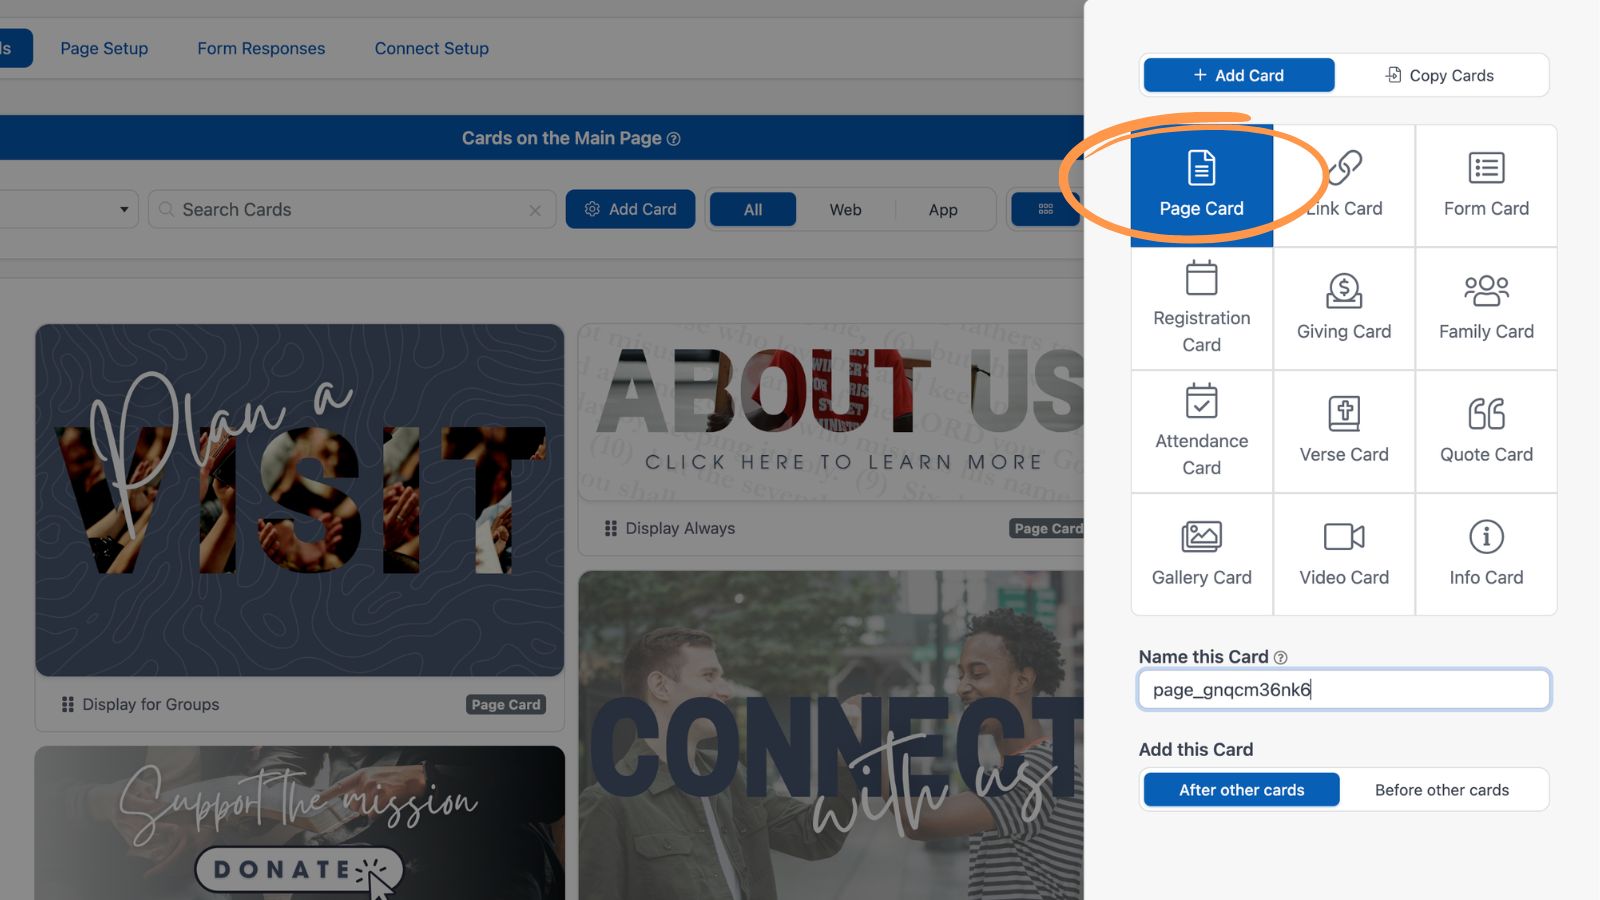This screenshot has width=1600, height=900.
Task: Choose the Link Card type
Action: (x=1344, y=185)
